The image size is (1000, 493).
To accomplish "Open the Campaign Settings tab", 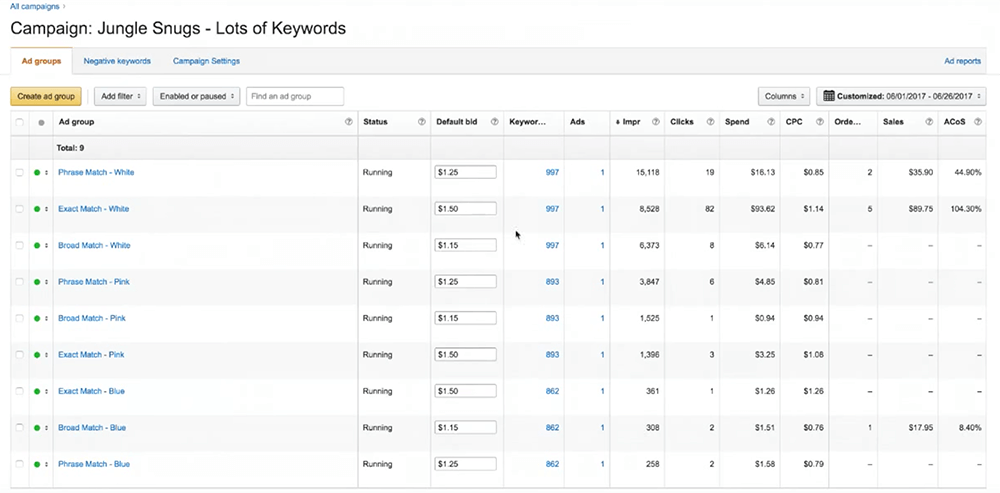I will (x=206, y=61).
